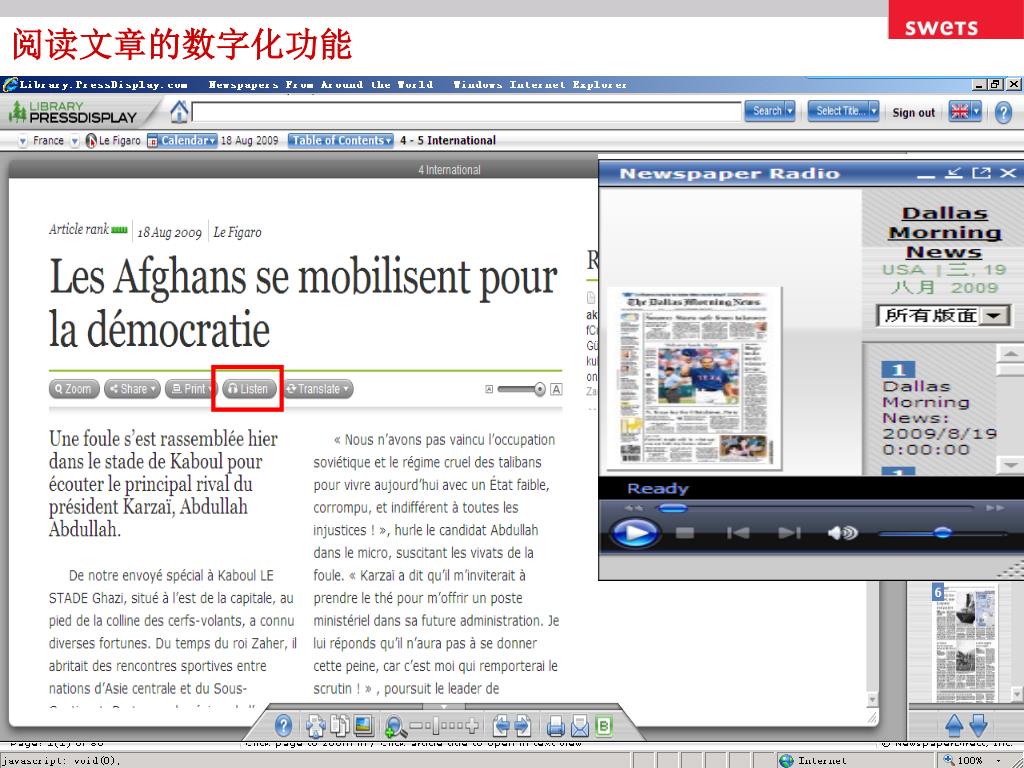
Task: Click the picture view icon
Action: pyautogui.click(x=362, y=725)
